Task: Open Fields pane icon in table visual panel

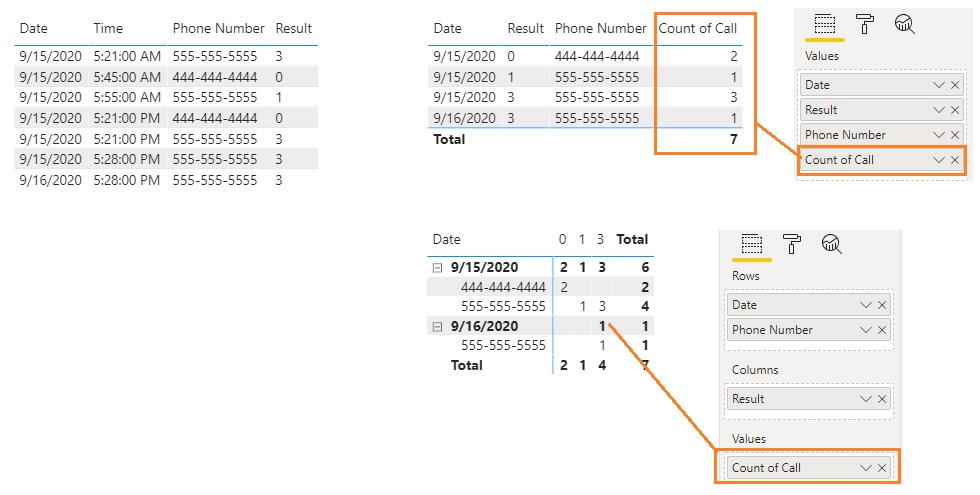Action: pyautogui.click(x=824, y=24)
